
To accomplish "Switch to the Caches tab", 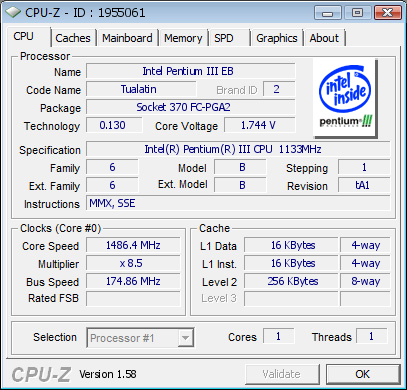I will click(x=73, y=38).
